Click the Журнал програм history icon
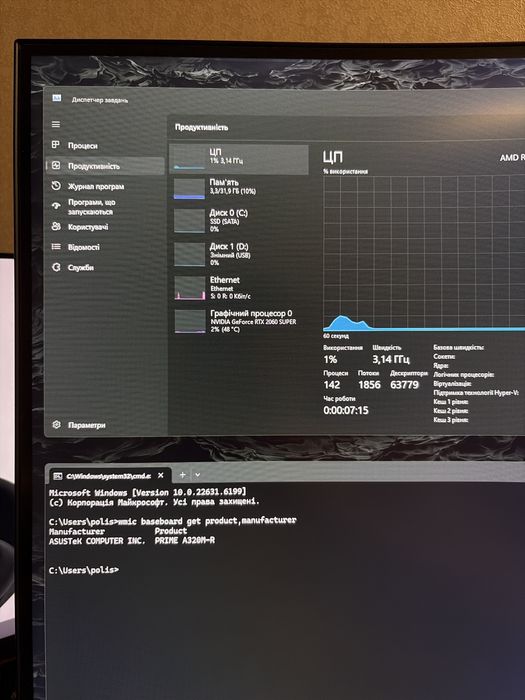The height and width of the screenshot is (700, 525). point(56,186)
